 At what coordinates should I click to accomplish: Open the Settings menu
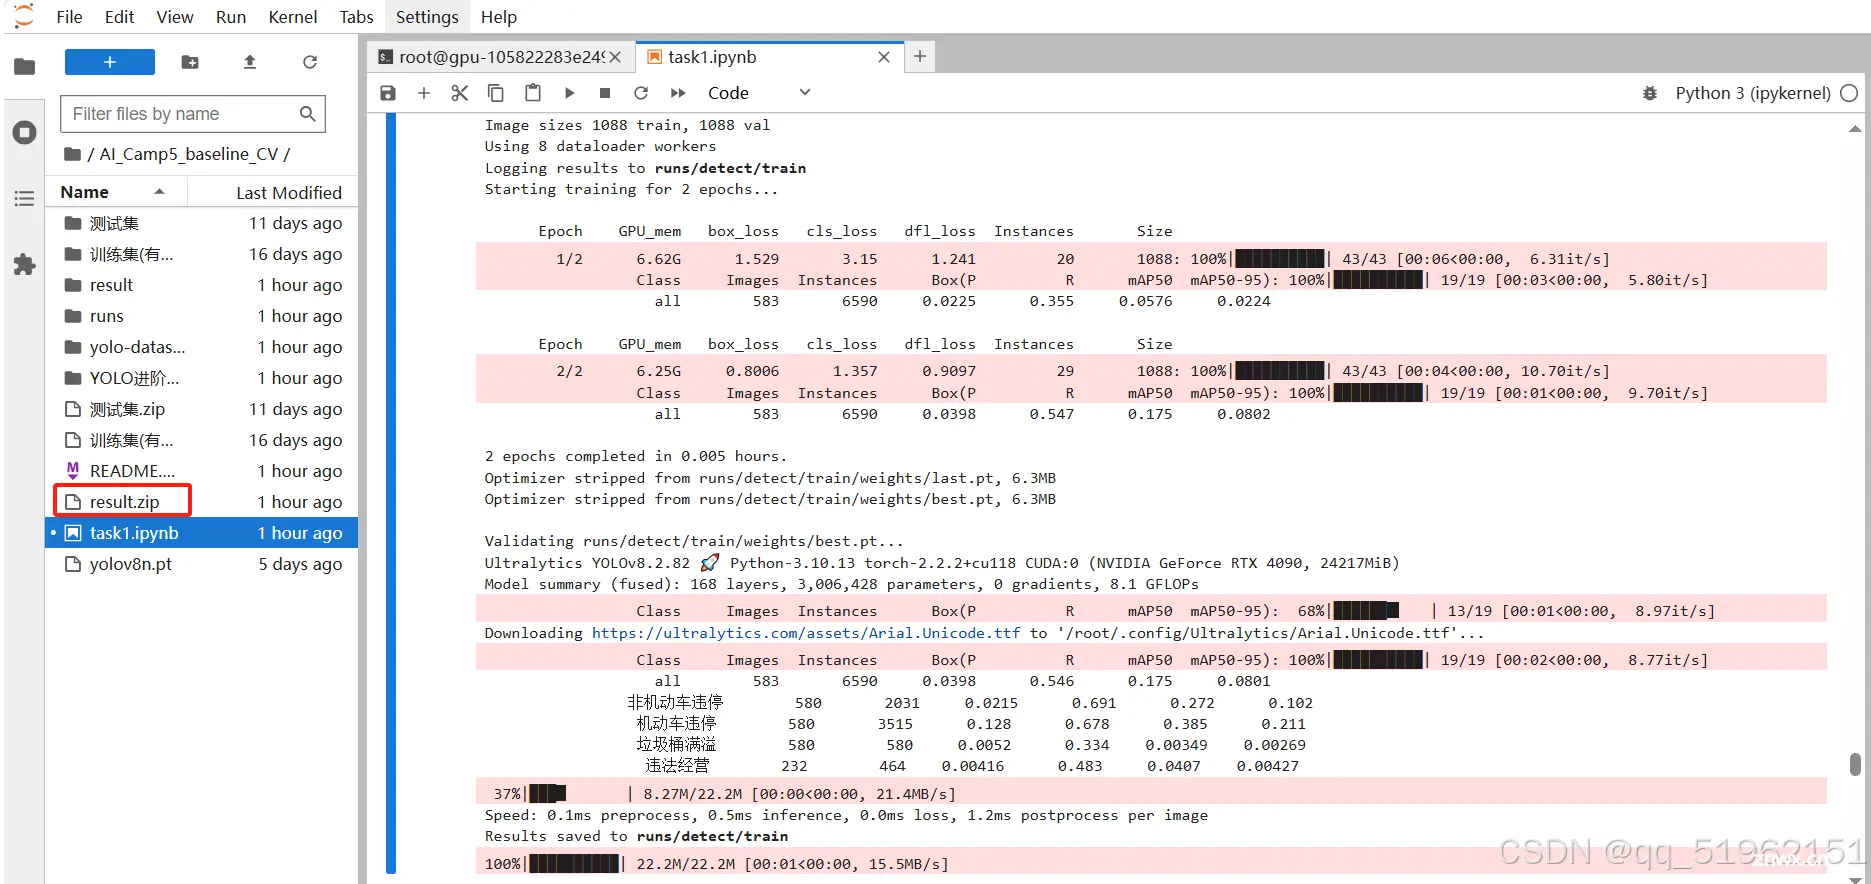pyautogui.click(x=427, y=17)
